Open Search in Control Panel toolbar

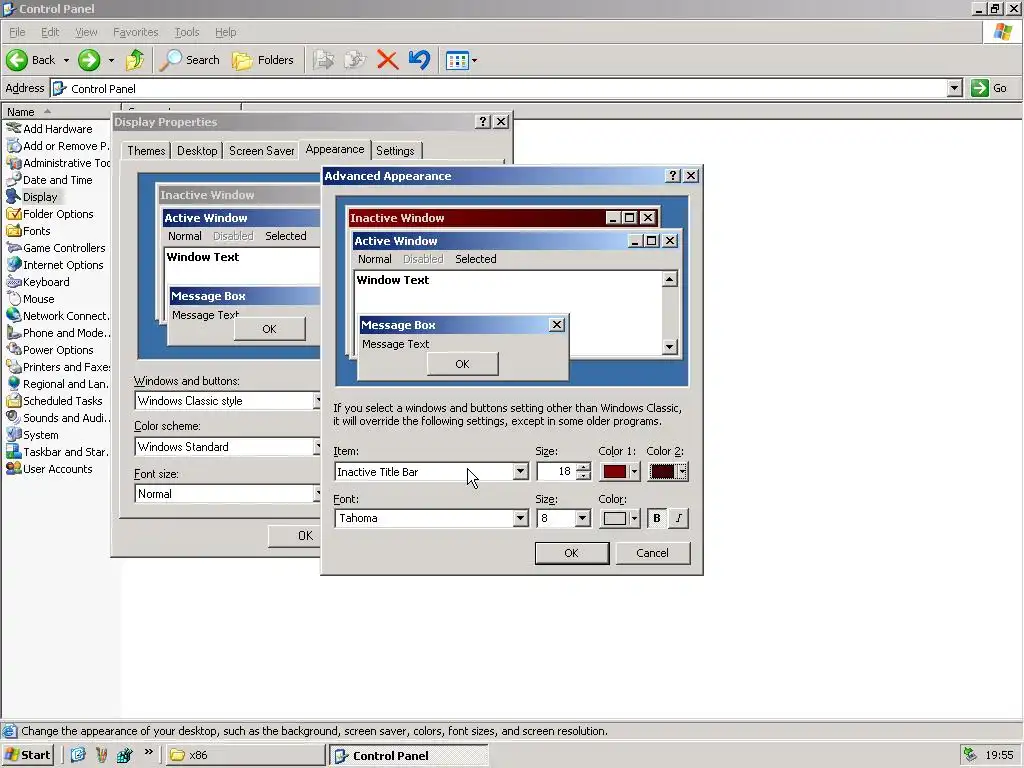click(190, 60)
